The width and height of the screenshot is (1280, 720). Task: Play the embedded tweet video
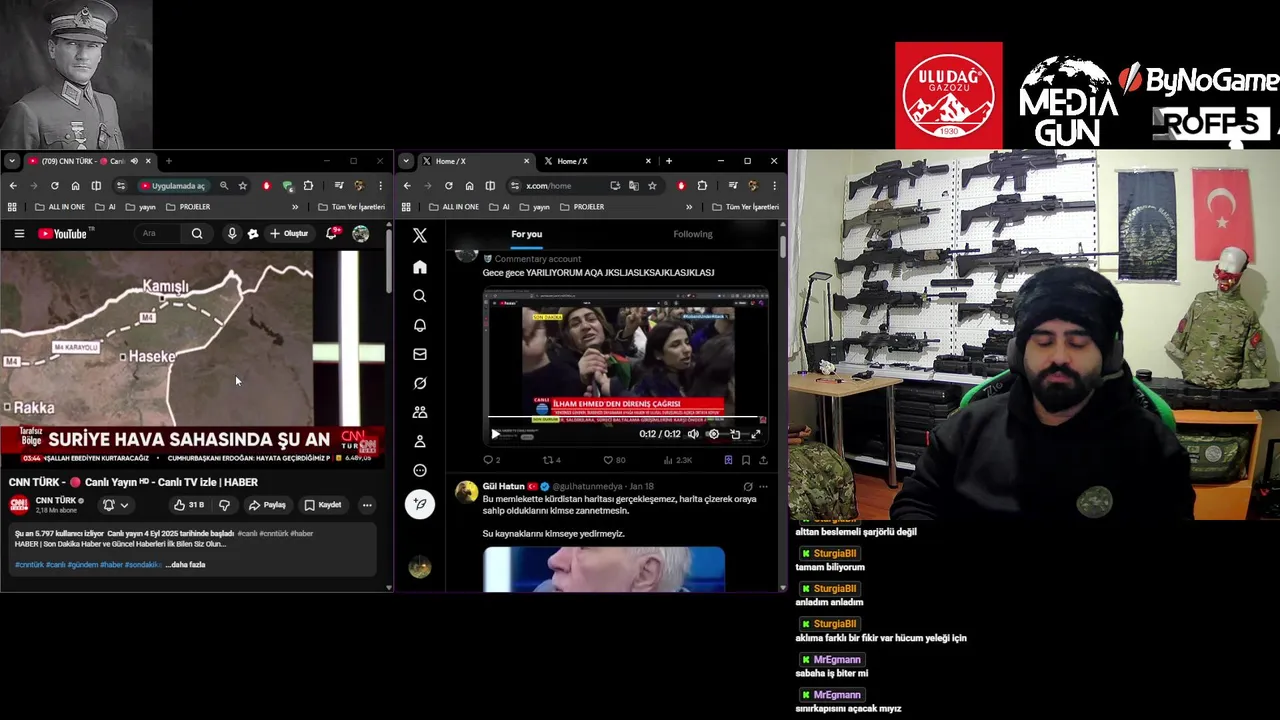click(x=495, y=434)
